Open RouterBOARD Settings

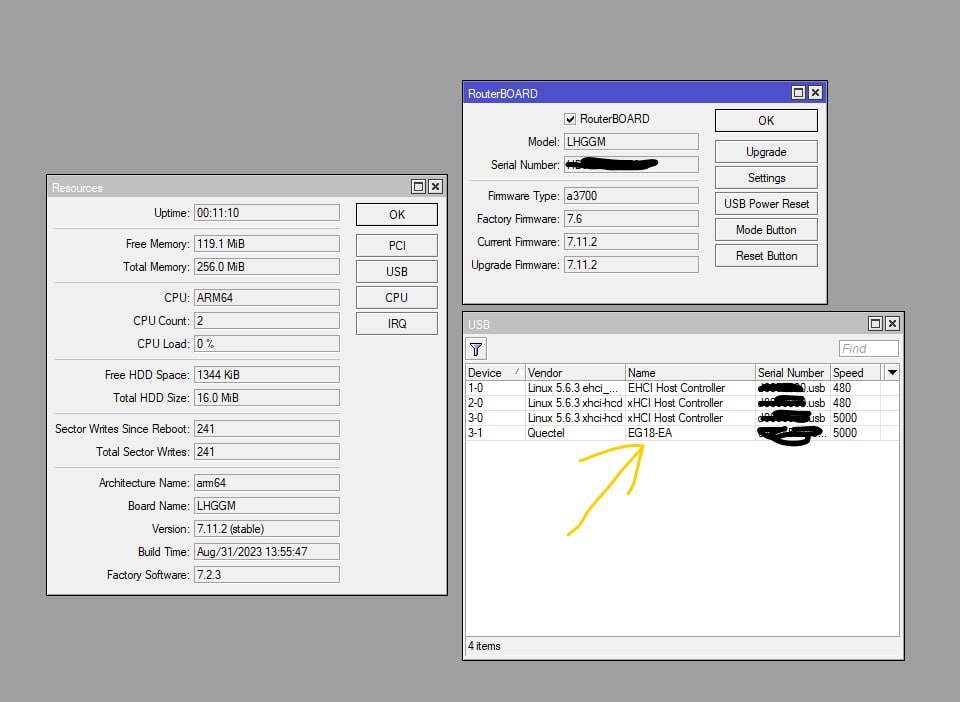click(766, 177)
